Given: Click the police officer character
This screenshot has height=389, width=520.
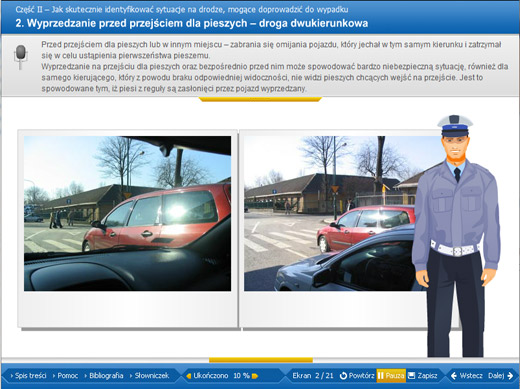Looking at the screenshot, I should [456, 236].
